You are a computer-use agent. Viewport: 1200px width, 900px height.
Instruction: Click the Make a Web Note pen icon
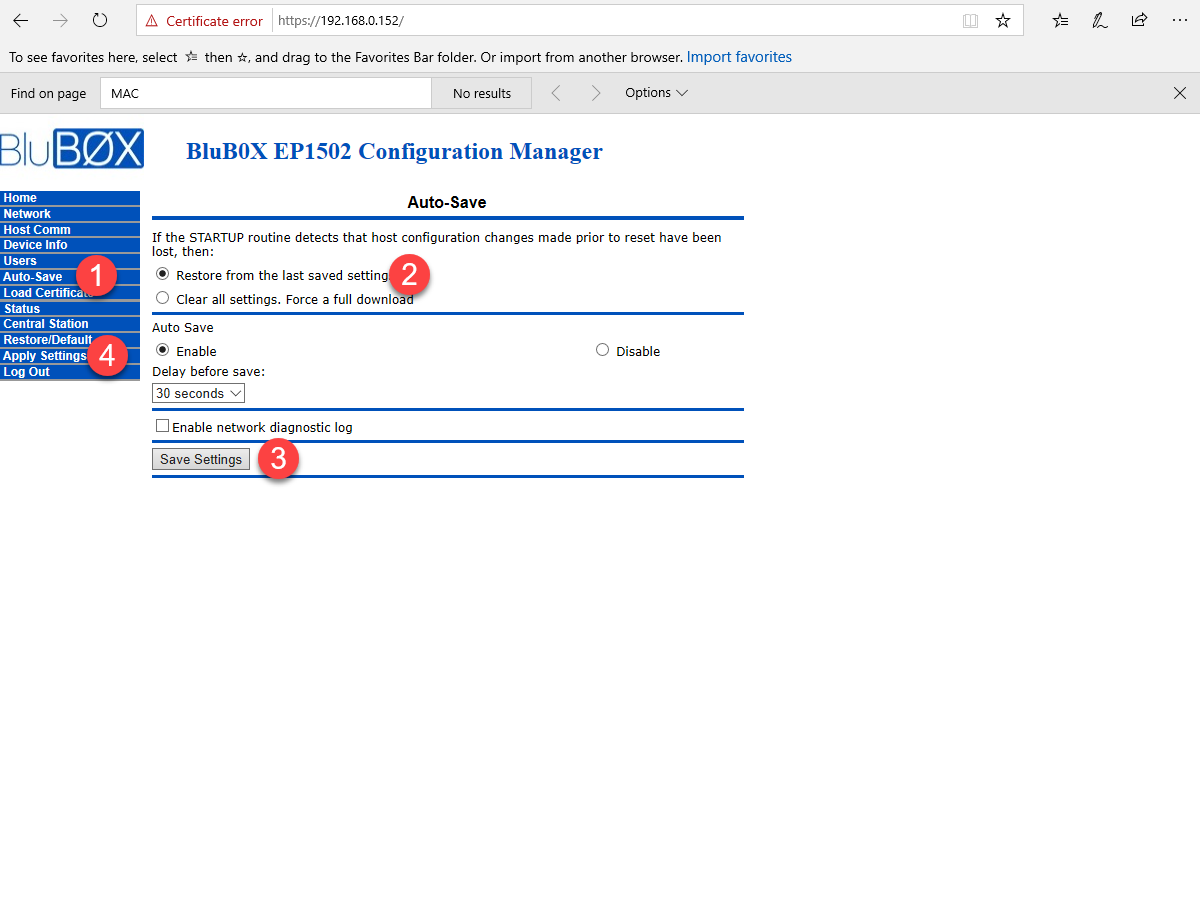pyautogui.click(x=1100, y=20)
